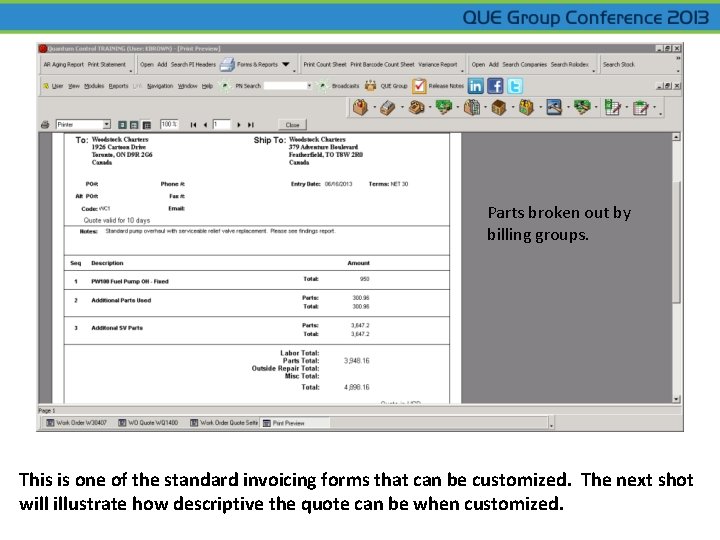Open the Reports menu
720x540 pixels.
pyautogui.click(x=118, y=86)
